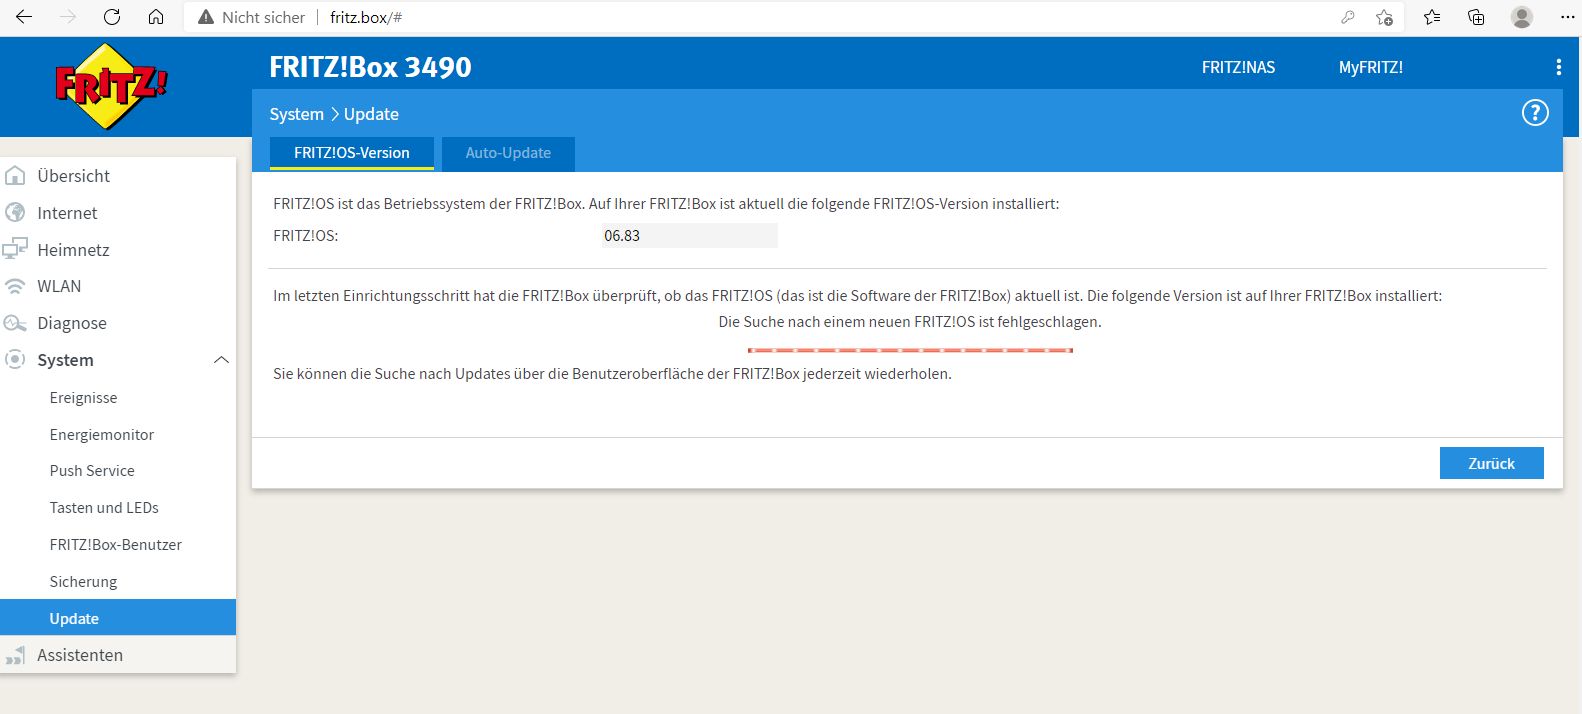The height and width of the screenshot is (714, 1582).
Task: Click the Assistenten wizard icon
Action: pos(15,655)
